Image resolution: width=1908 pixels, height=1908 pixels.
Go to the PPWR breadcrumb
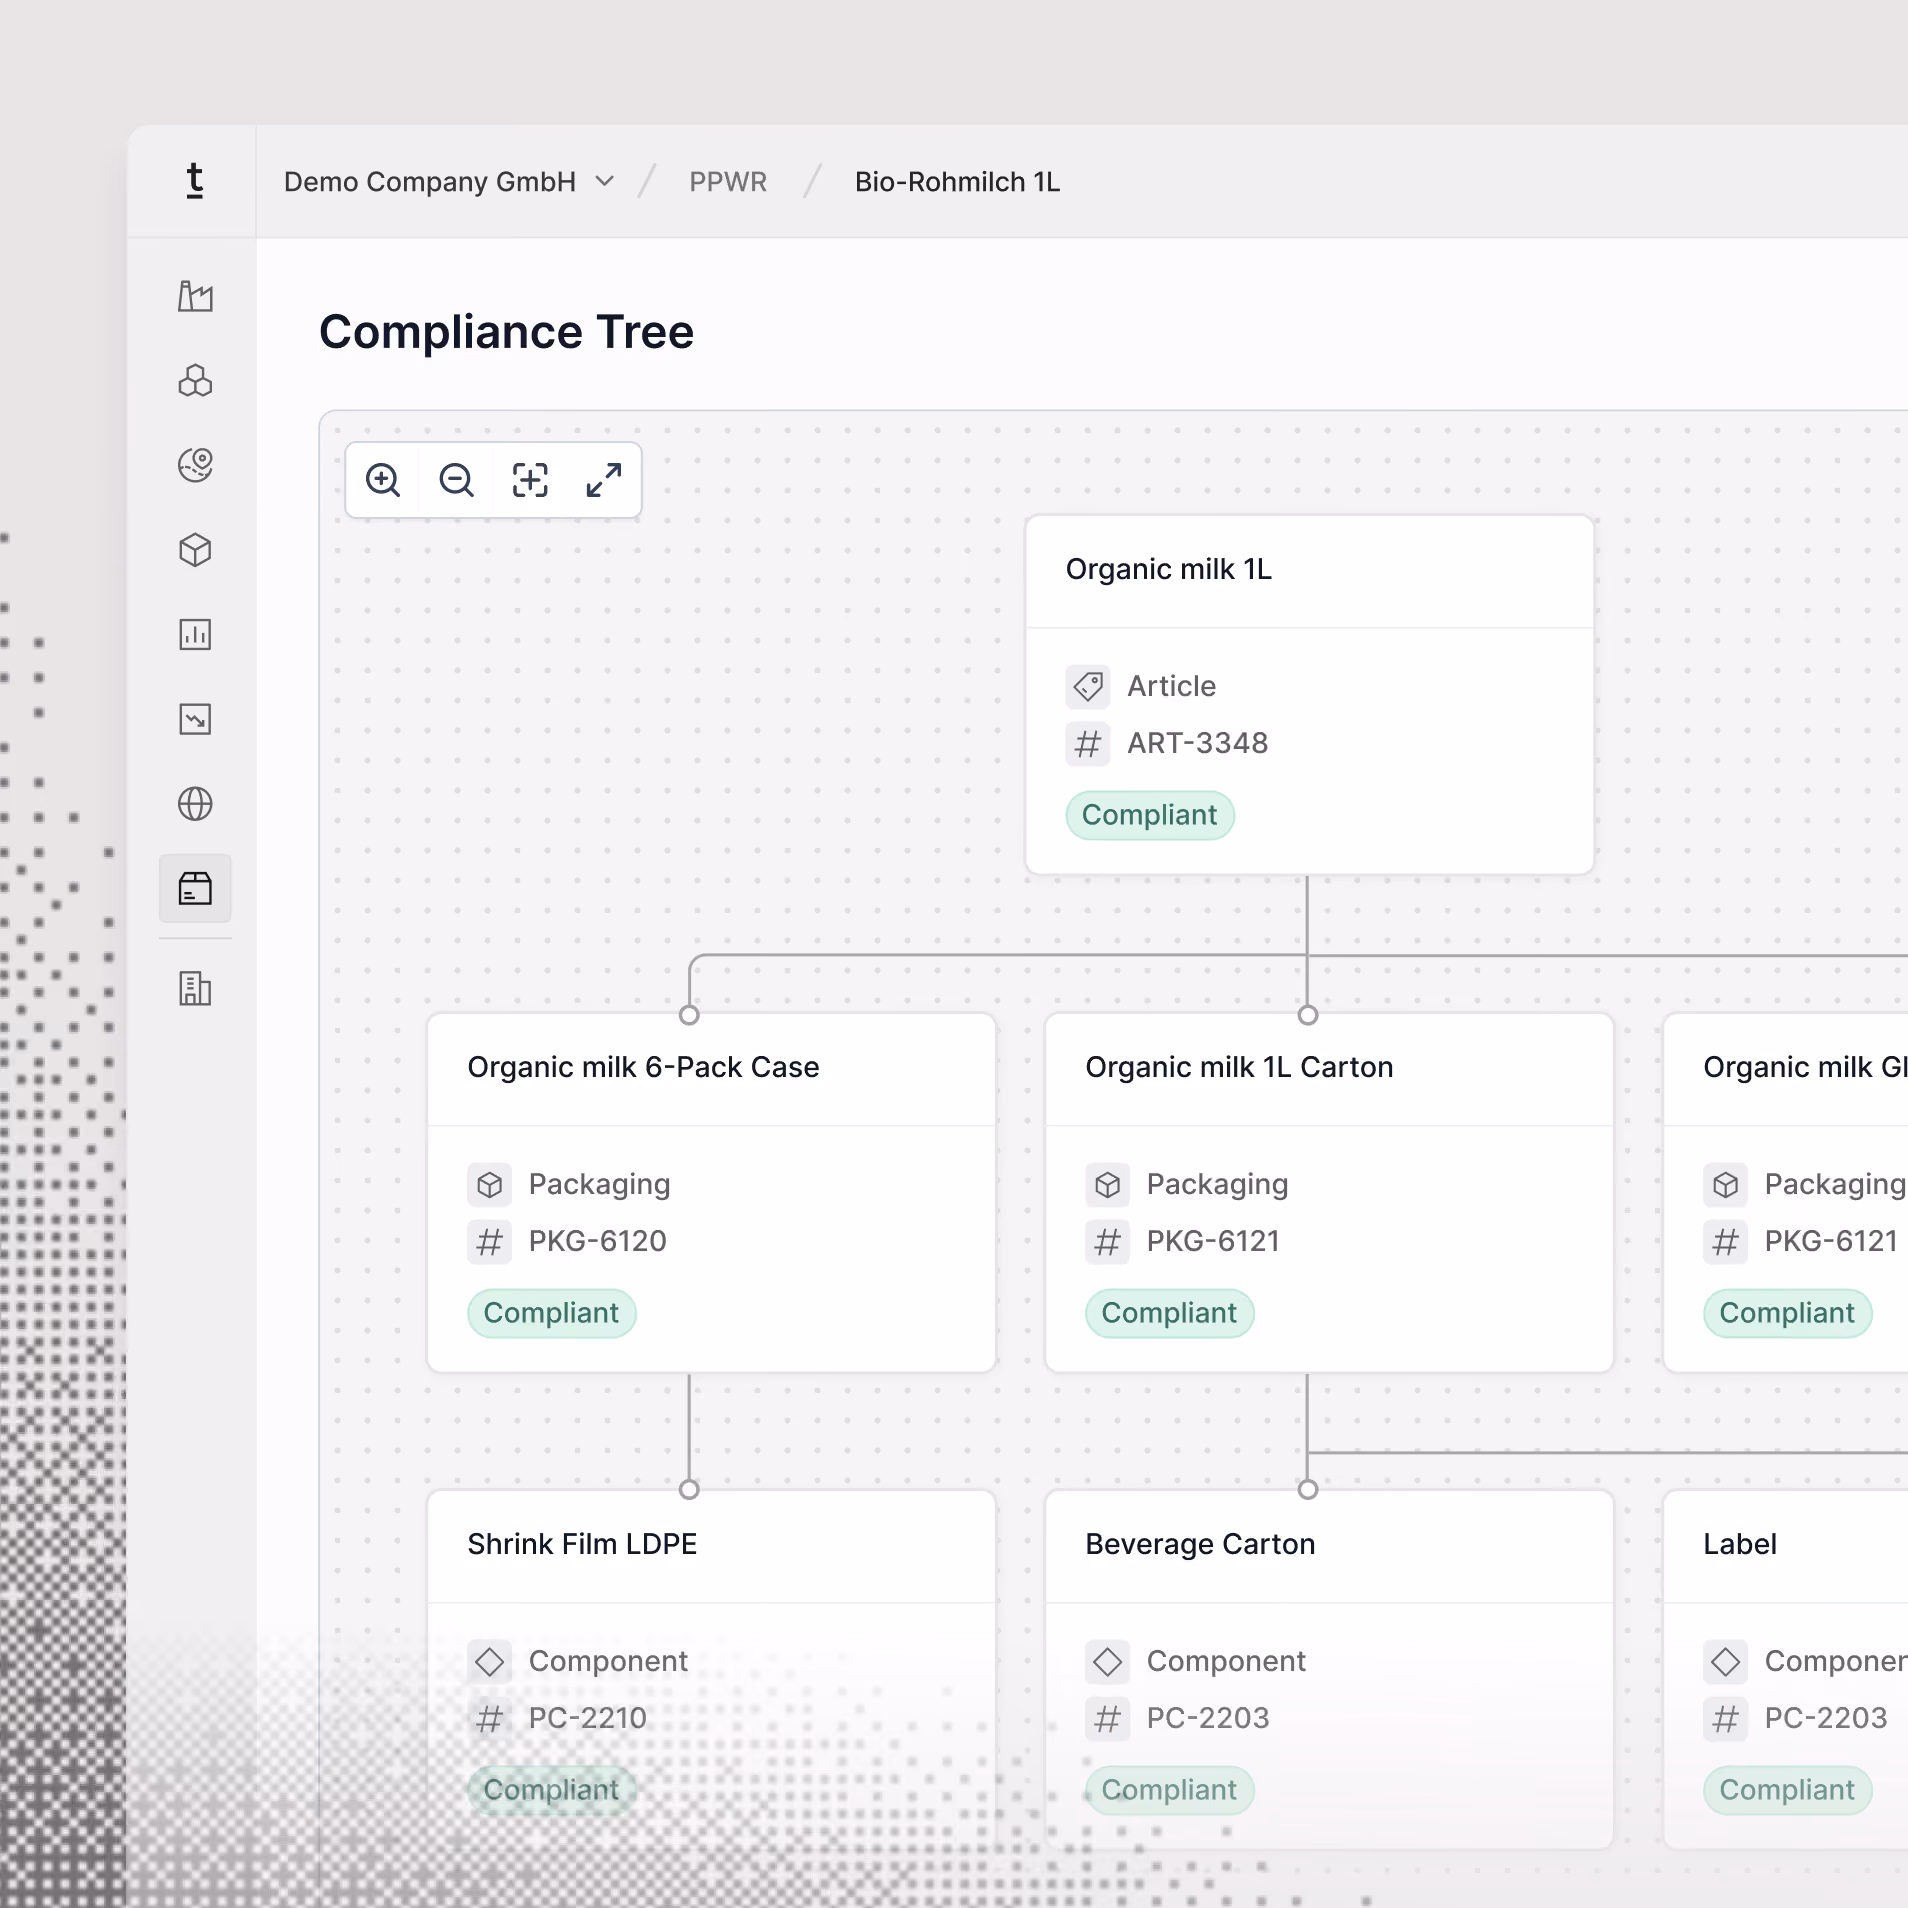click(x=728, y=182)
